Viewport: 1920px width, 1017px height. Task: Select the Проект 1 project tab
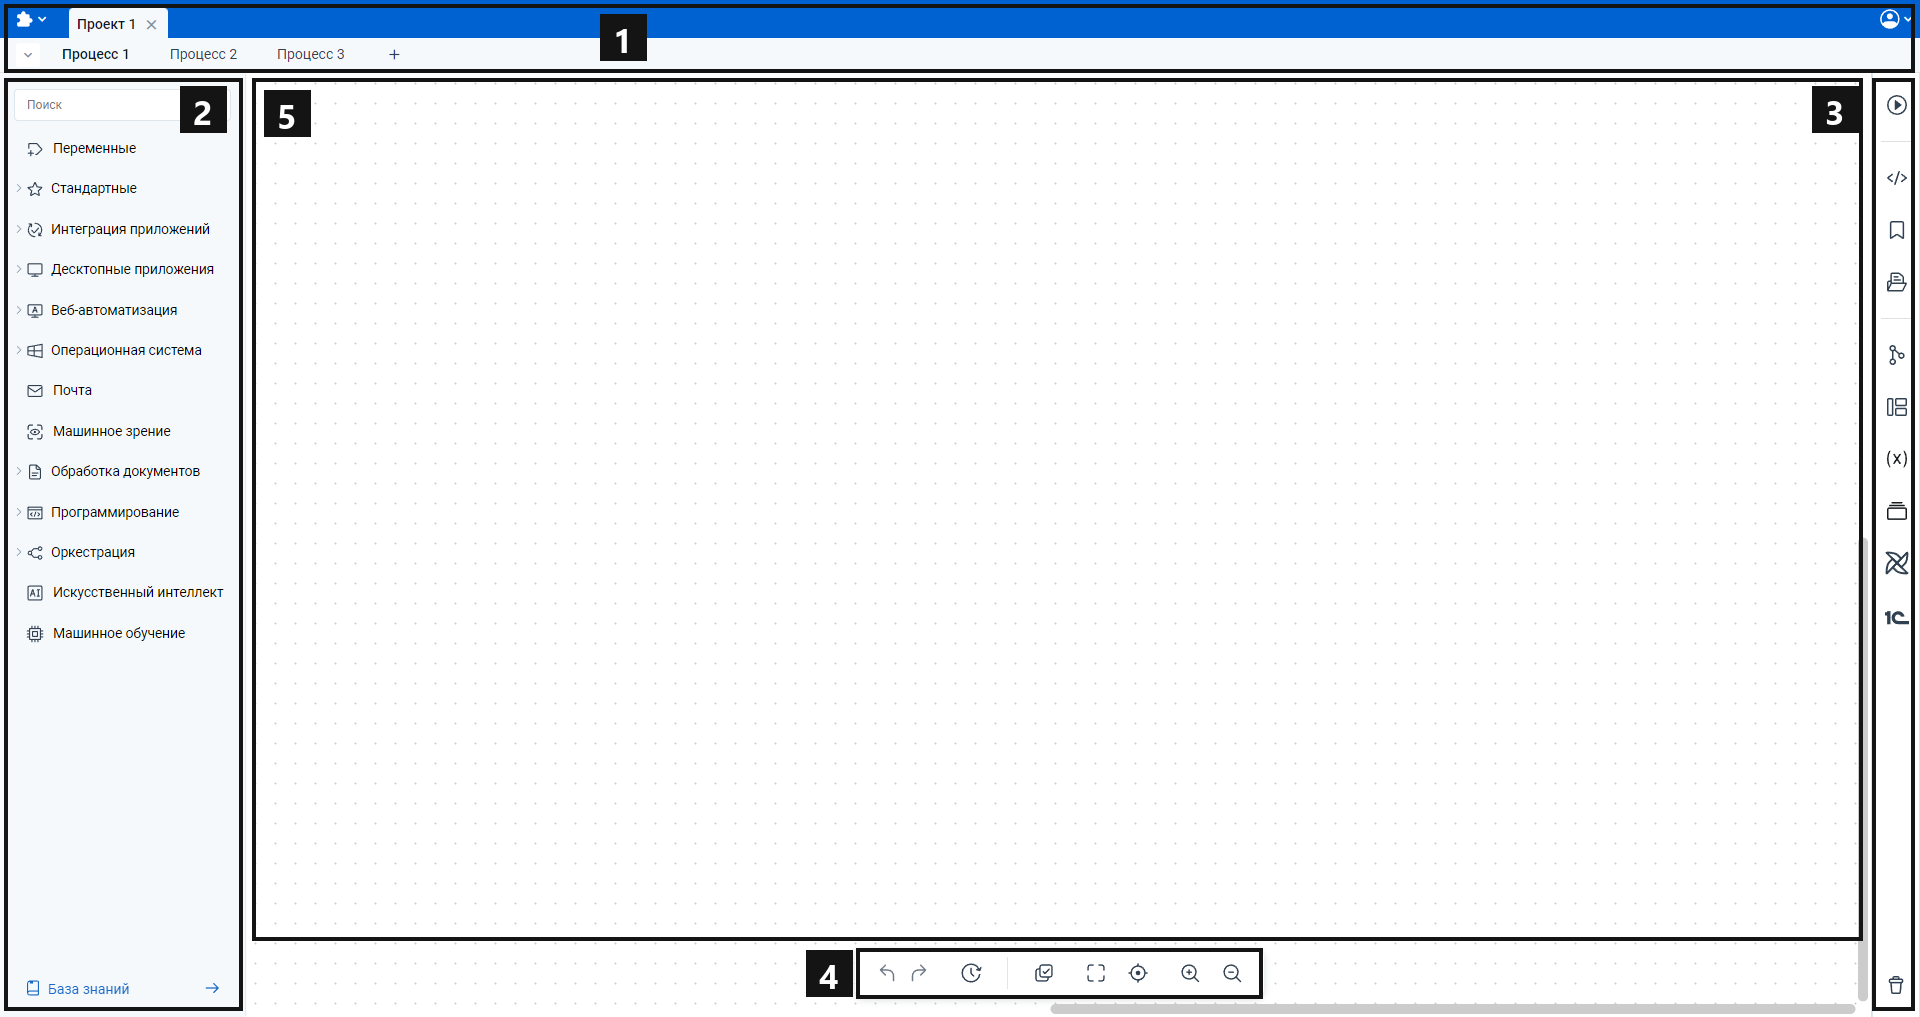pyautogui.click(x=106, y=24)
